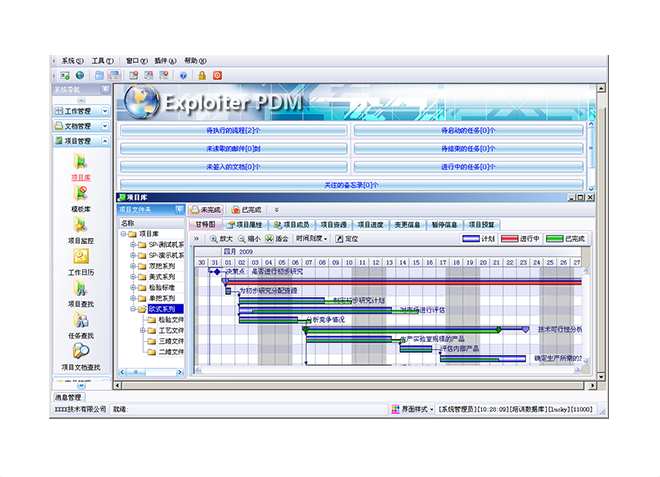Expand the 工作管理 navigation section
The height and width of the screenshot is (477, 660).
[80, 111]
